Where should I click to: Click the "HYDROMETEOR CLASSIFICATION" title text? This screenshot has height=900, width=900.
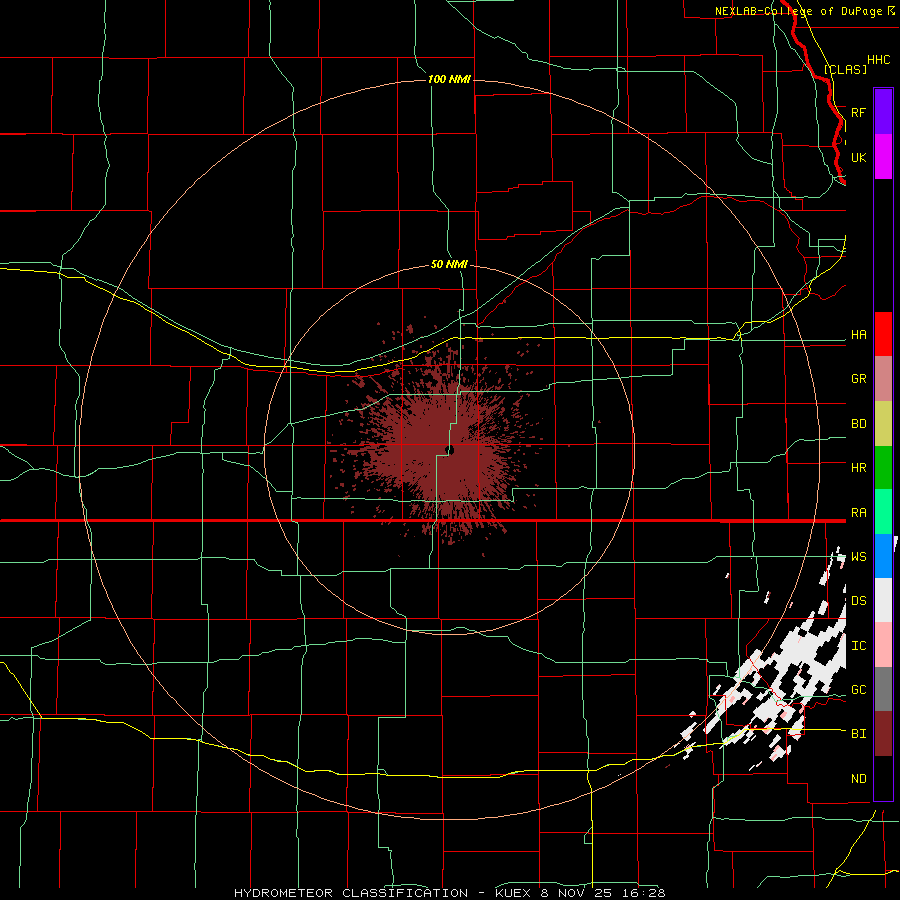point(351,893)
